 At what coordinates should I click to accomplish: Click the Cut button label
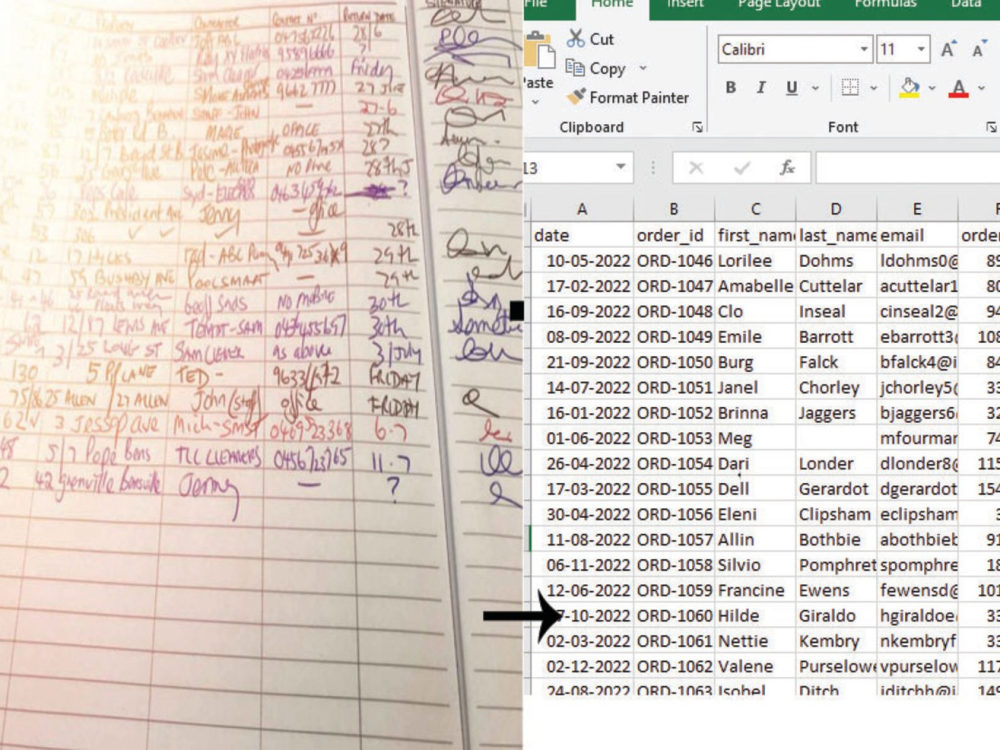pyautogui.click(x=601, y=39)
